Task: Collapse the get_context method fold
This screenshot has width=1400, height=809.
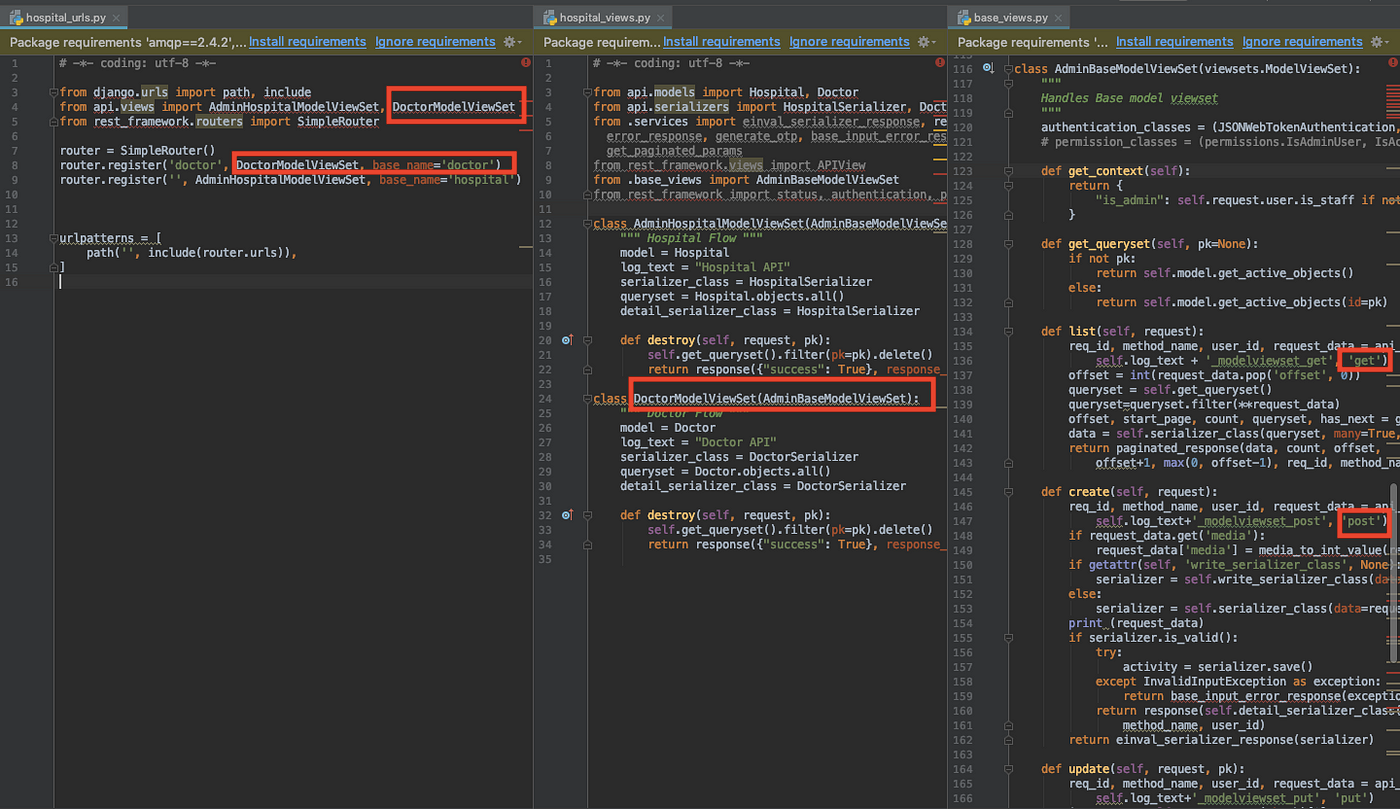Action: click(x=1009, y=170)
